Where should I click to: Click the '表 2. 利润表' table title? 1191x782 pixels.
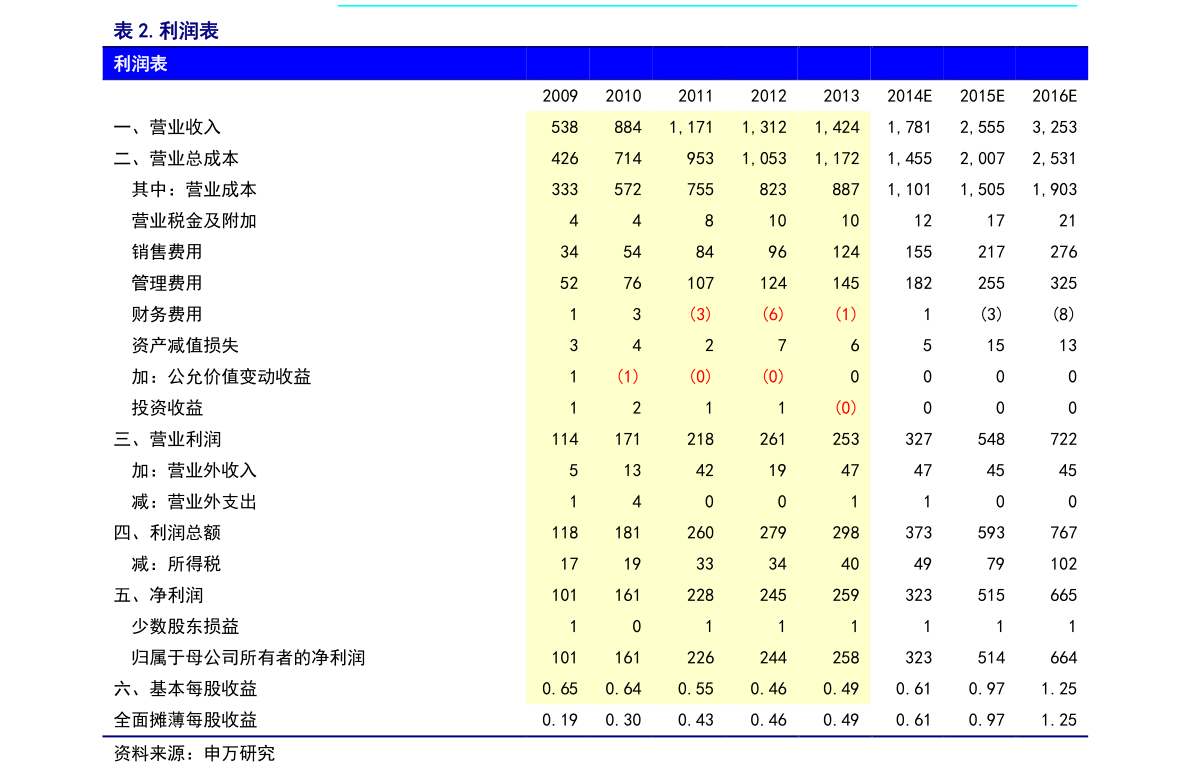166,31
